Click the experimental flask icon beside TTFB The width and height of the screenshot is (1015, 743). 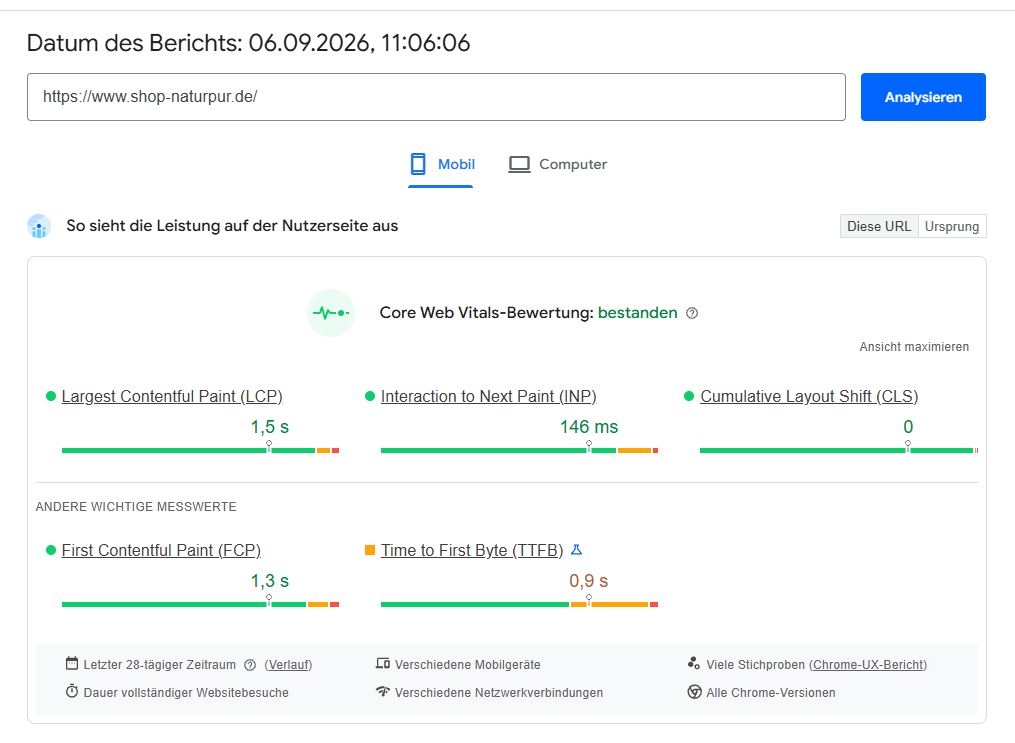point(576,549)
